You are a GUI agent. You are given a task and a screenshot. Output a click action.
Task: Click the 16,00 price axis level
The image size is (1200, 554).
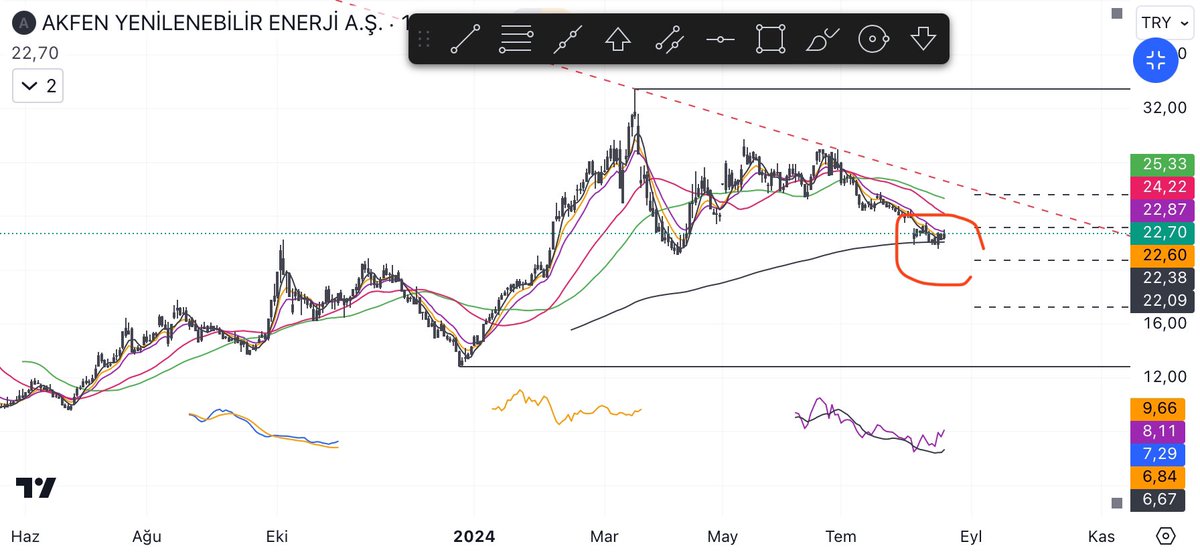(x=1164, y=323)
